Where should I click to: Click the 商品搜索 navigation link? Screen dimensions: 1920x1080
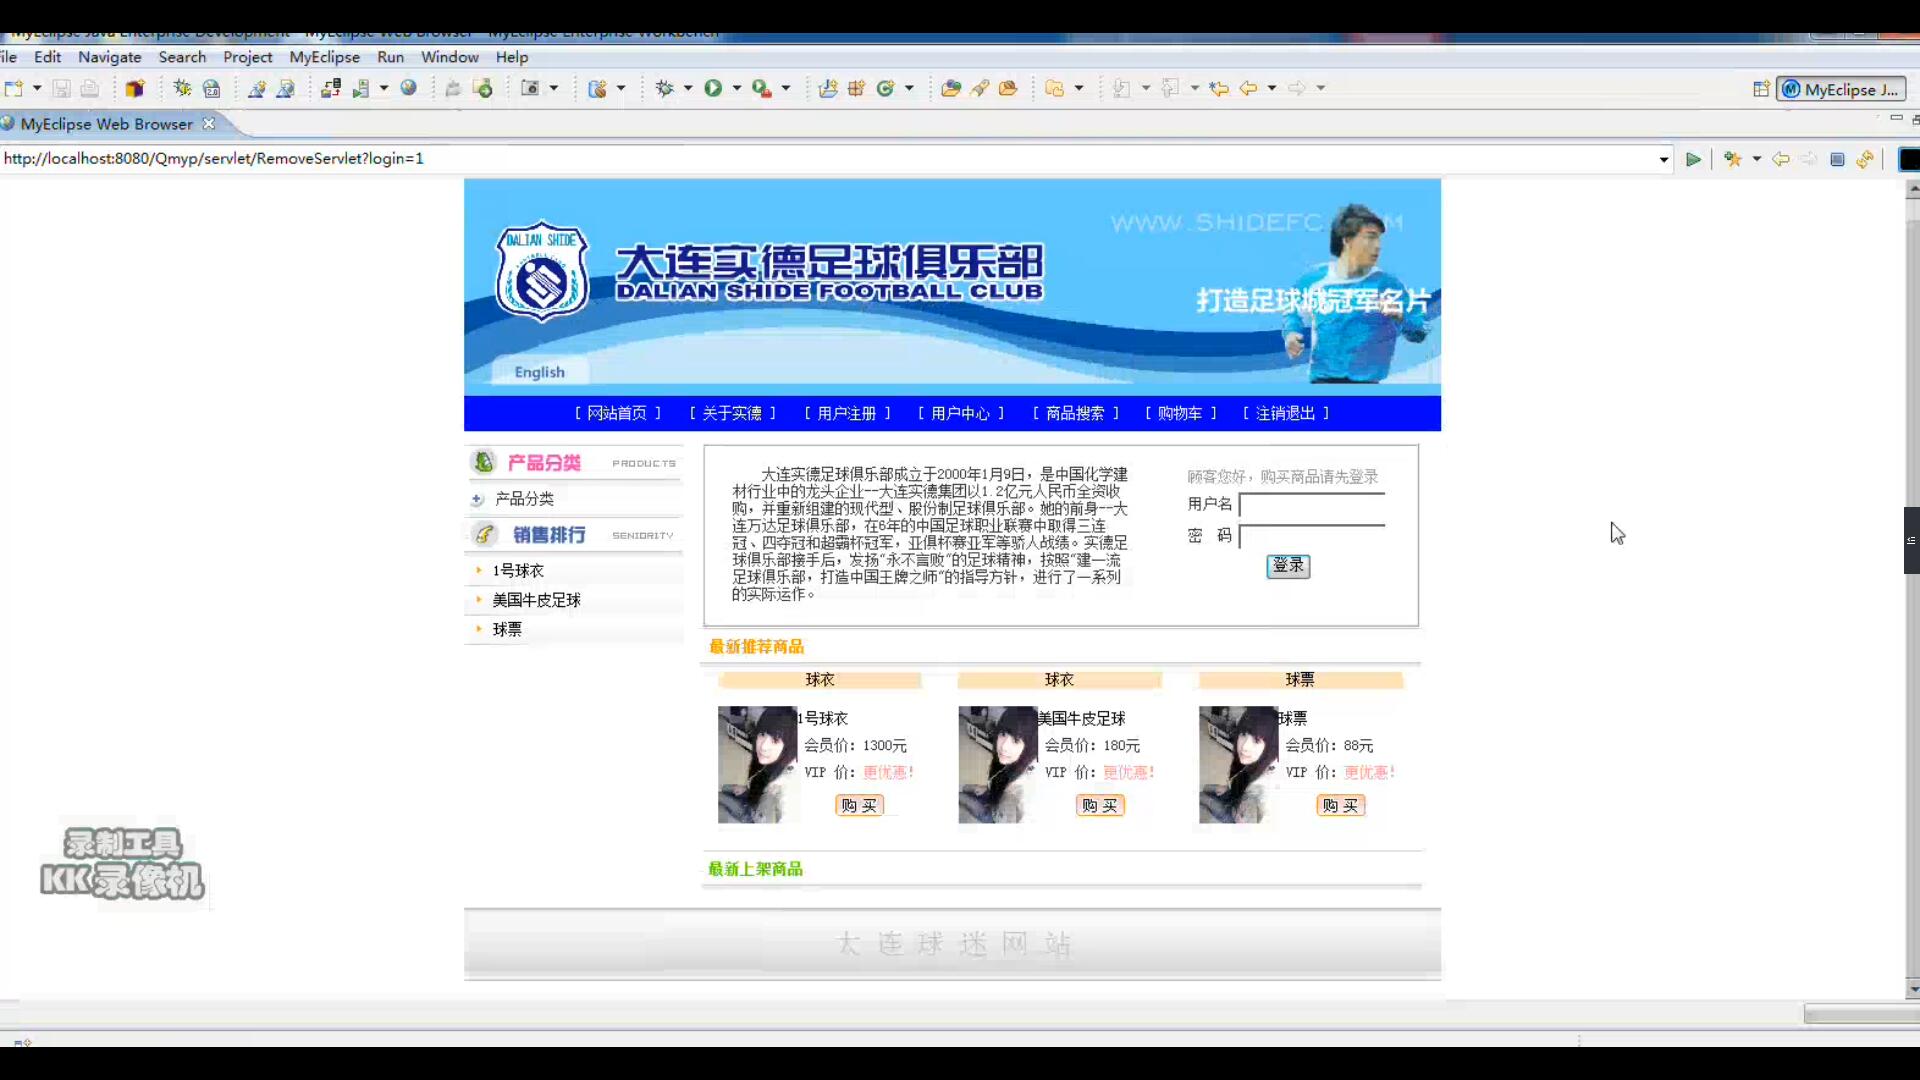pos(1075,413)
